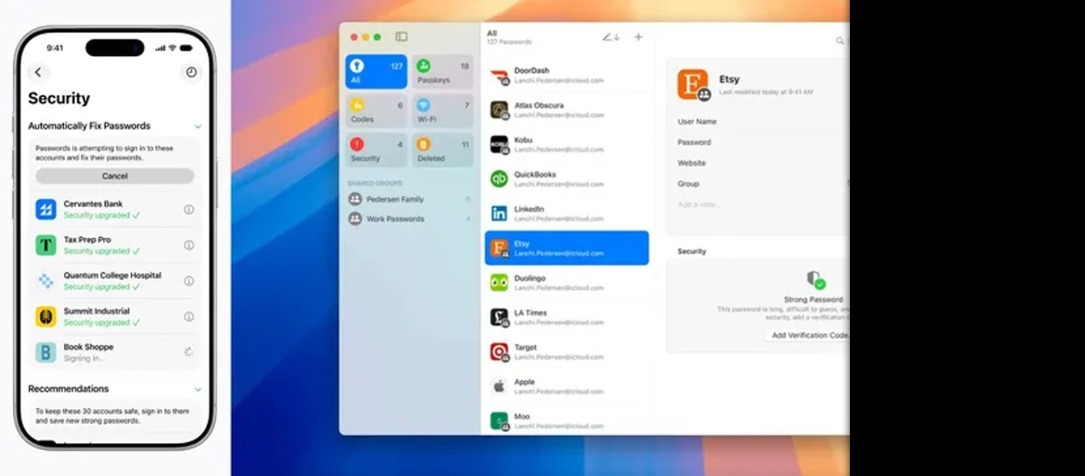Viewport: 1085px width, 476px height.
Task: Click the Etsy logo in detail pane
Action: click(693, 84)
